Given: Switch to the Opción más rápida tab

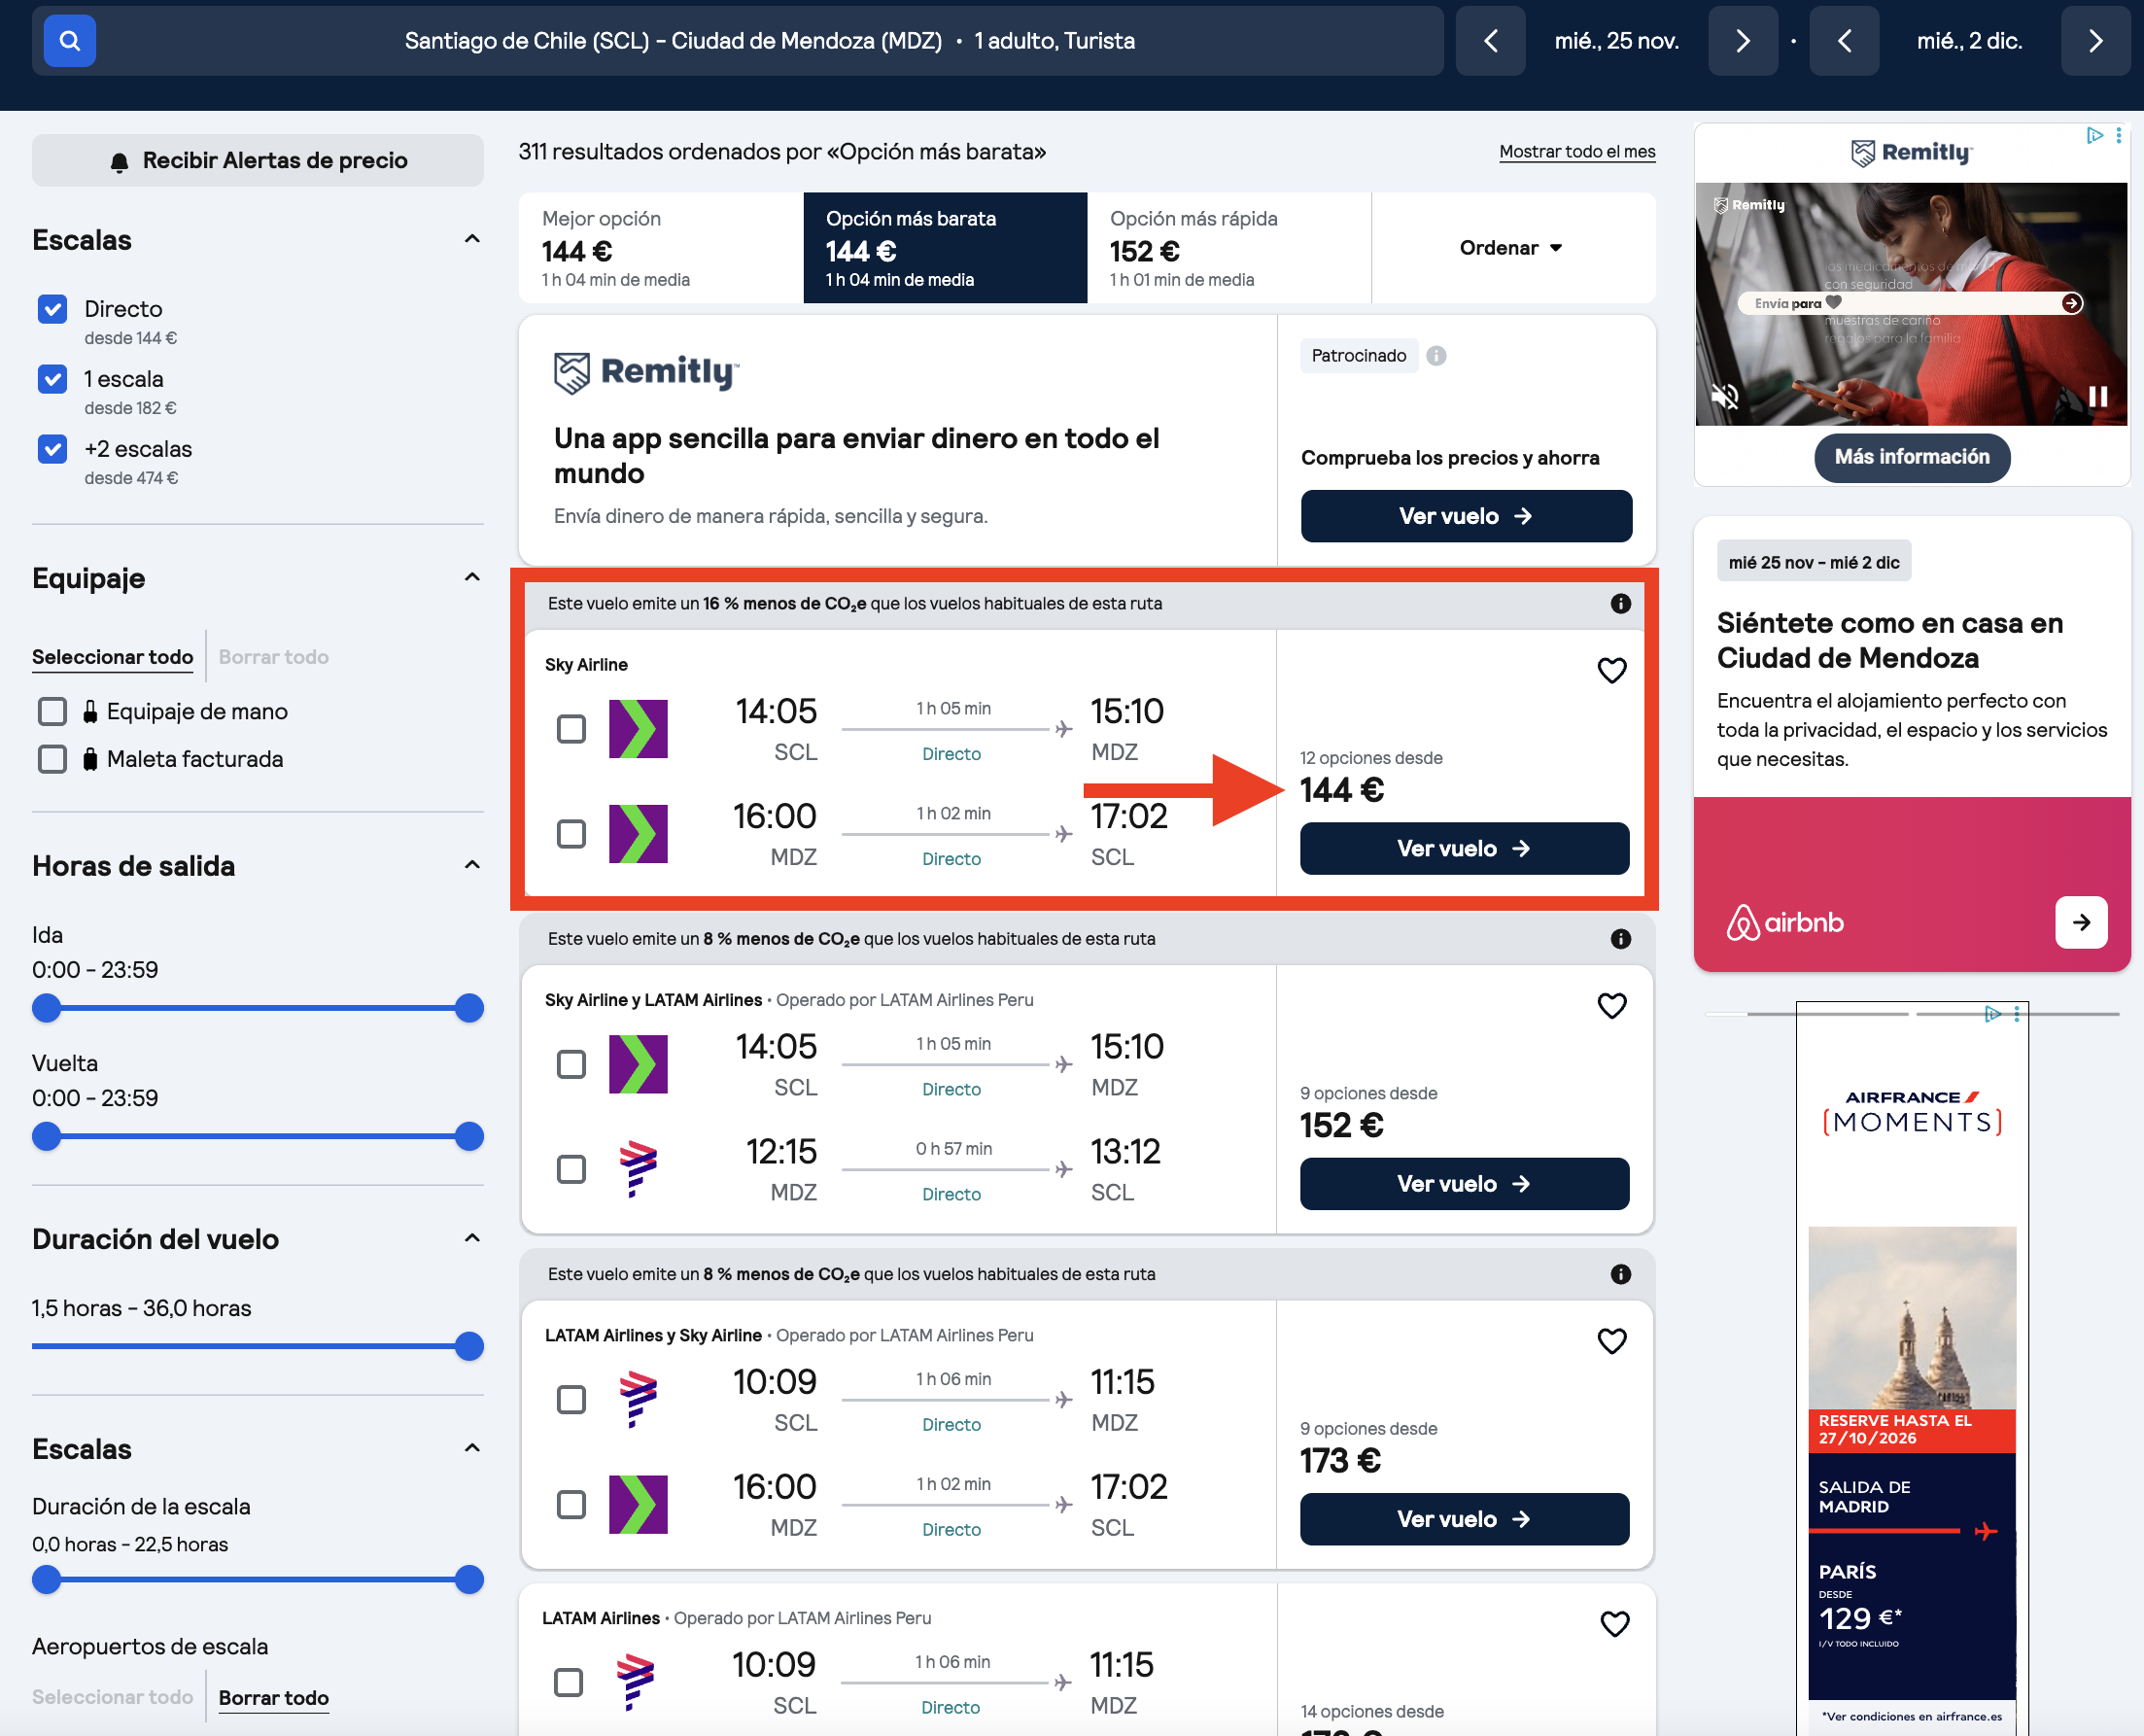Looking at the screenshot, I should point(1229,248).
